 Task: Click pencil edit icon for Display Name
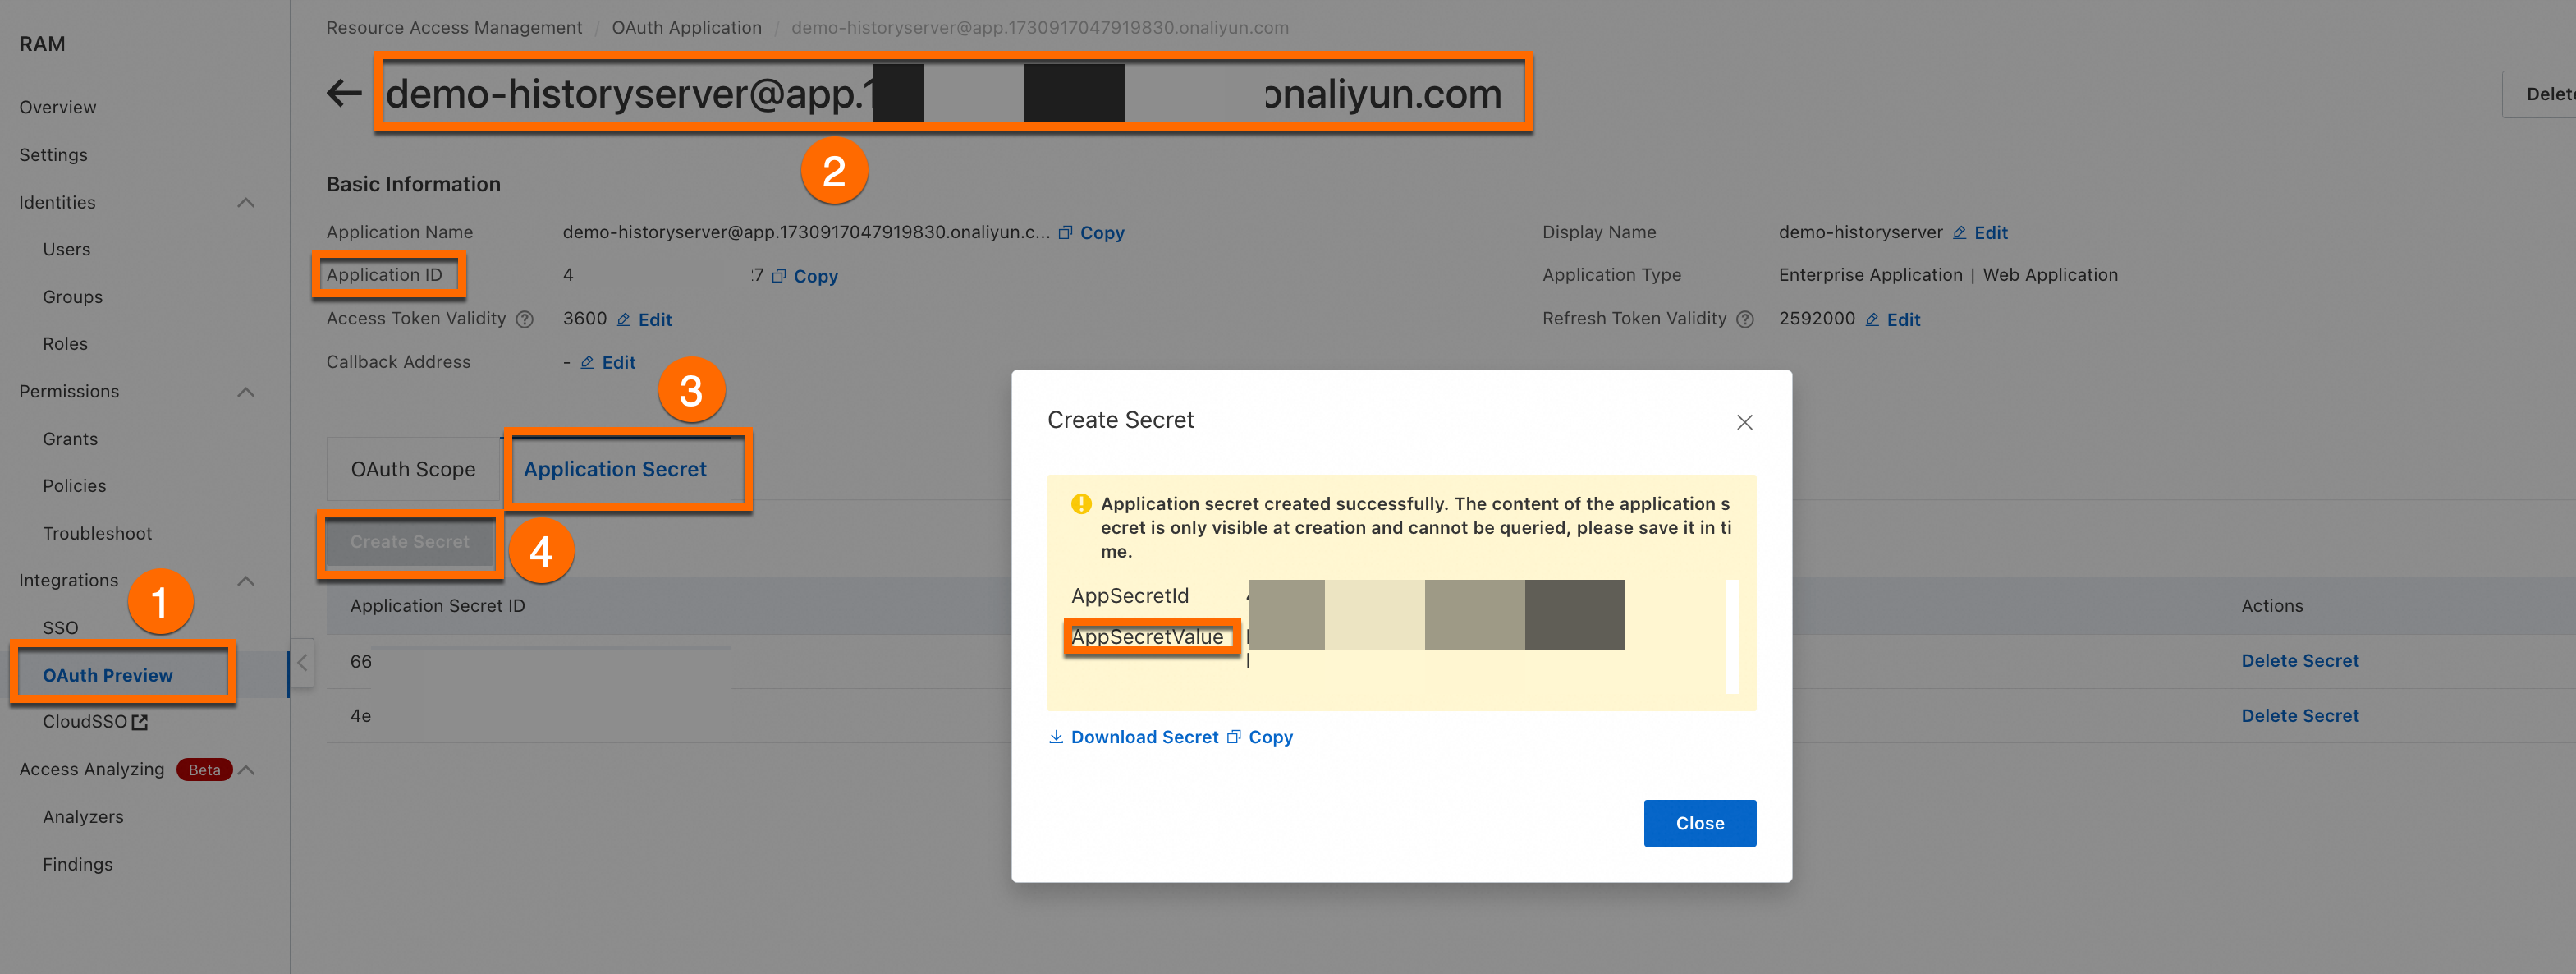[x=1959, y=233]
